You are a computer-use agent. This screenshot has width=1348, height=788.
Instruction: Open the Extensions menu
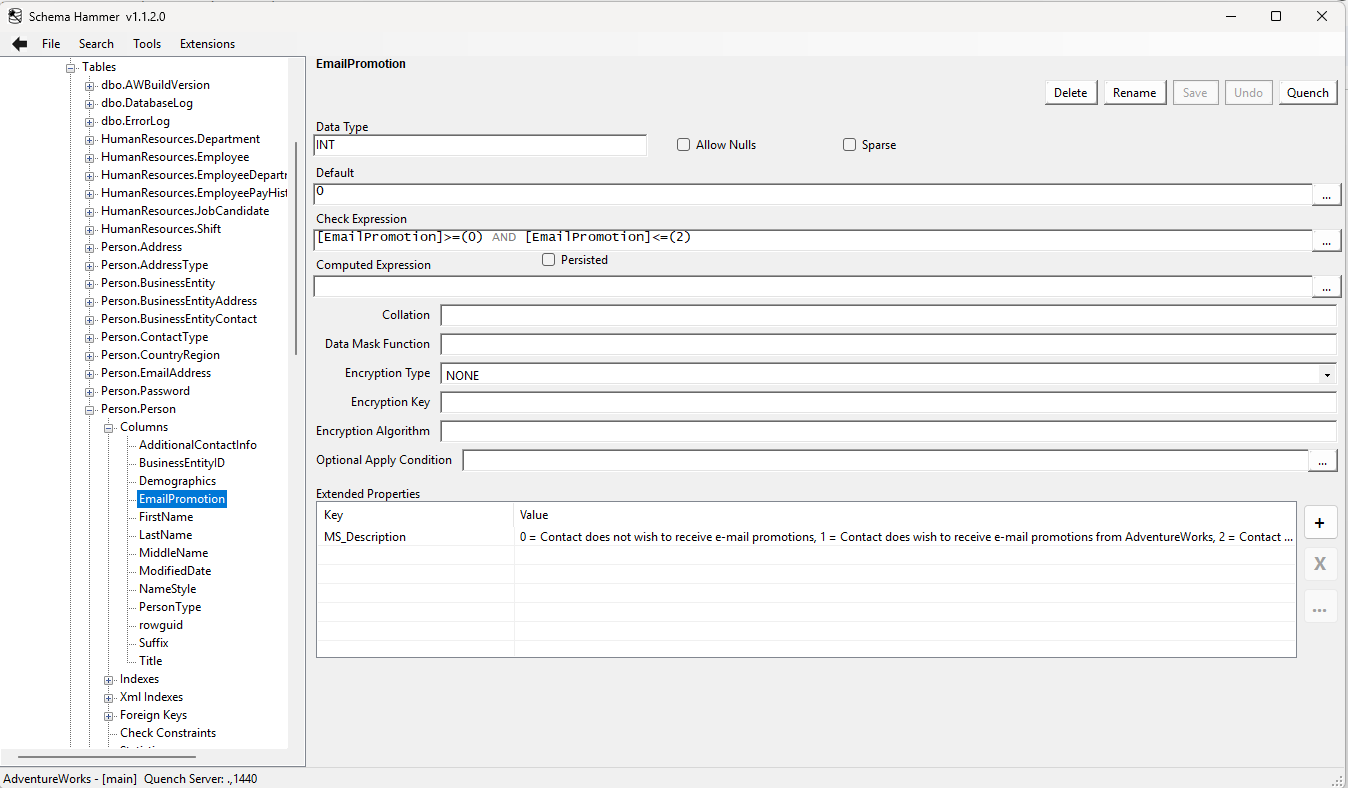(x=207, y=43)
